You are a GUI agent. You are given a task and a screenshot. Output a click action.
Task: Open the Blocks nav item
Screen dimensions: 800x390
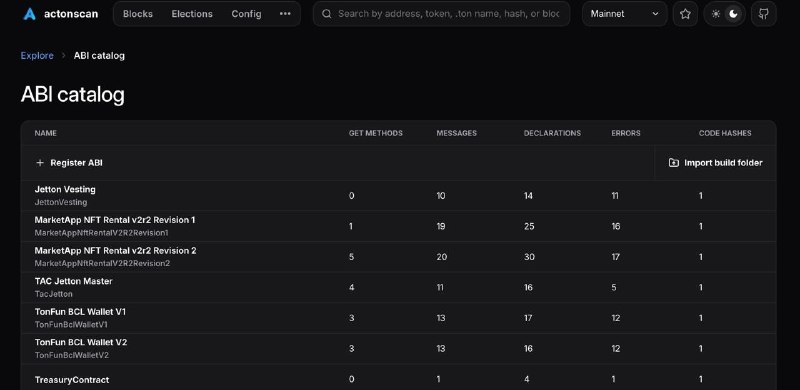138,14
